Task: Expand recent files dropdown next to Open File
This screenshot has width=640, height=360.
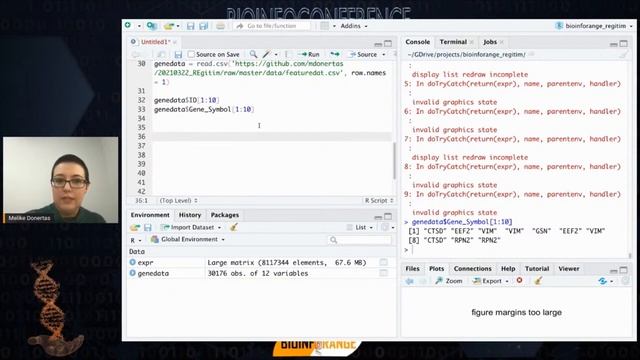Action: (178, 26)
